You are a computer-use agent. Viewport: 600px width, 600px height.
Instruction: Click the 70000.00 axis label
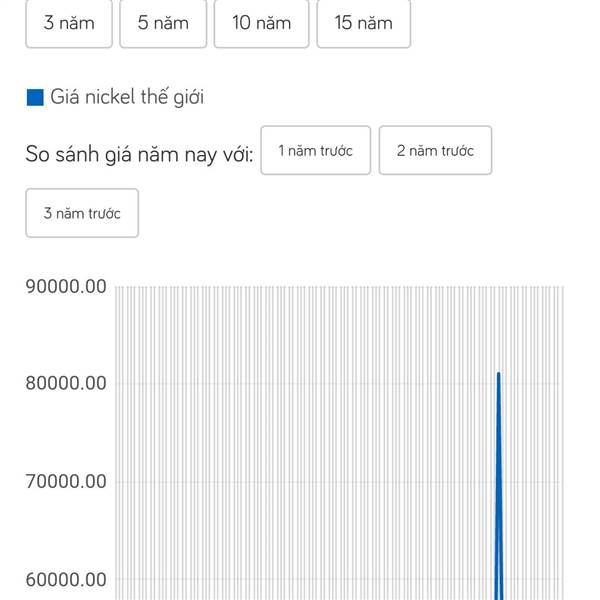[x=66, y=481]
